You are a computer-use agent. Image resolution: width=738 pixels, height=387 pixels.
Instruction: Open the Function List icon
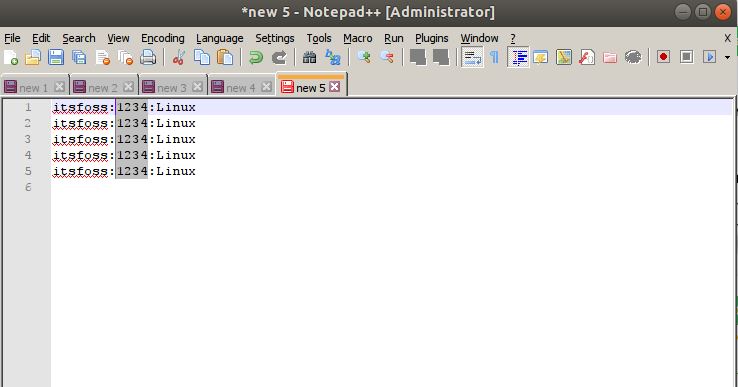587,57
